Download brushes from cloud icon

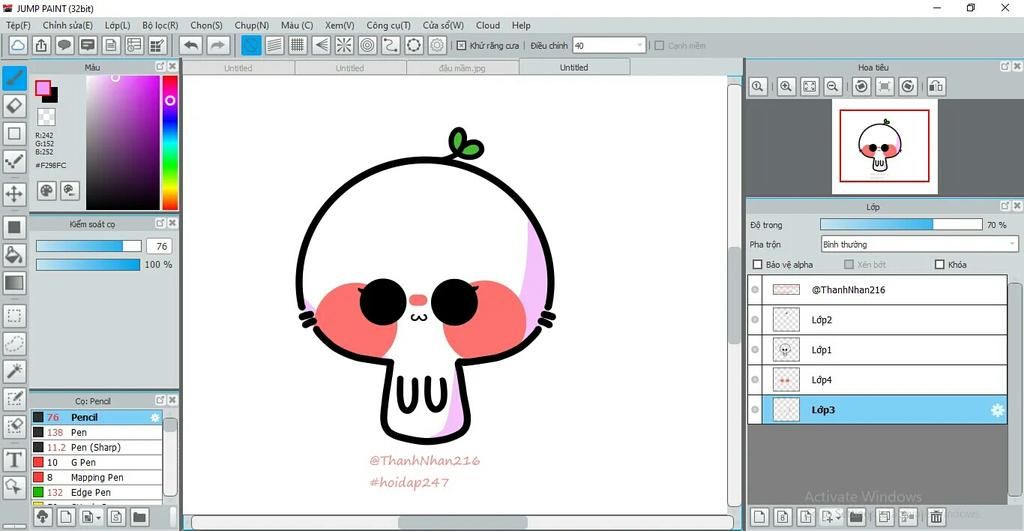pyautogui.click(x=42, y=517)
